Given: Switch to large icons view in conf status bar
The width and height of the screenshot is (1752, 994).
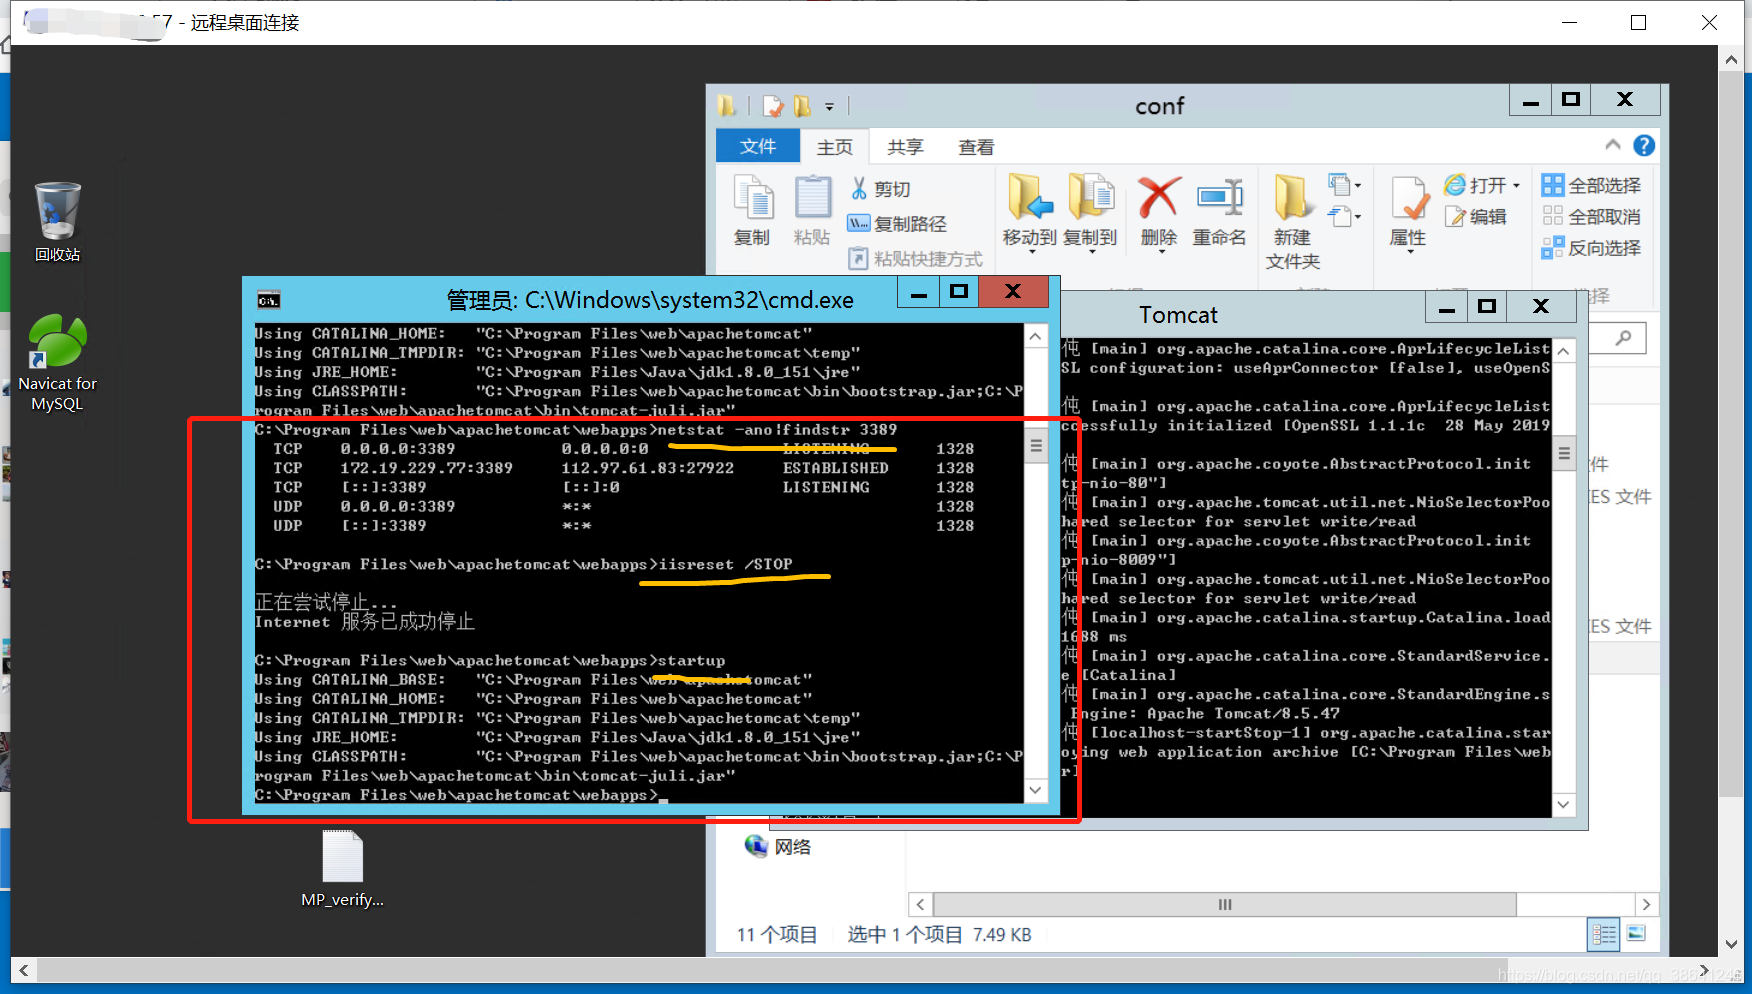Looking at the screenshot, I should tap(1636, 934).
